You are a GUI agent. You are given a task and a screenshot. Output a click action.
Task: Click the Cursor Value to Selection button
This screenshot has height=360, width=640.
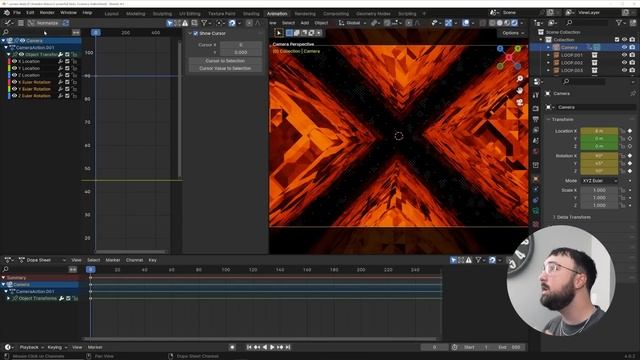(x=225, y=69)
